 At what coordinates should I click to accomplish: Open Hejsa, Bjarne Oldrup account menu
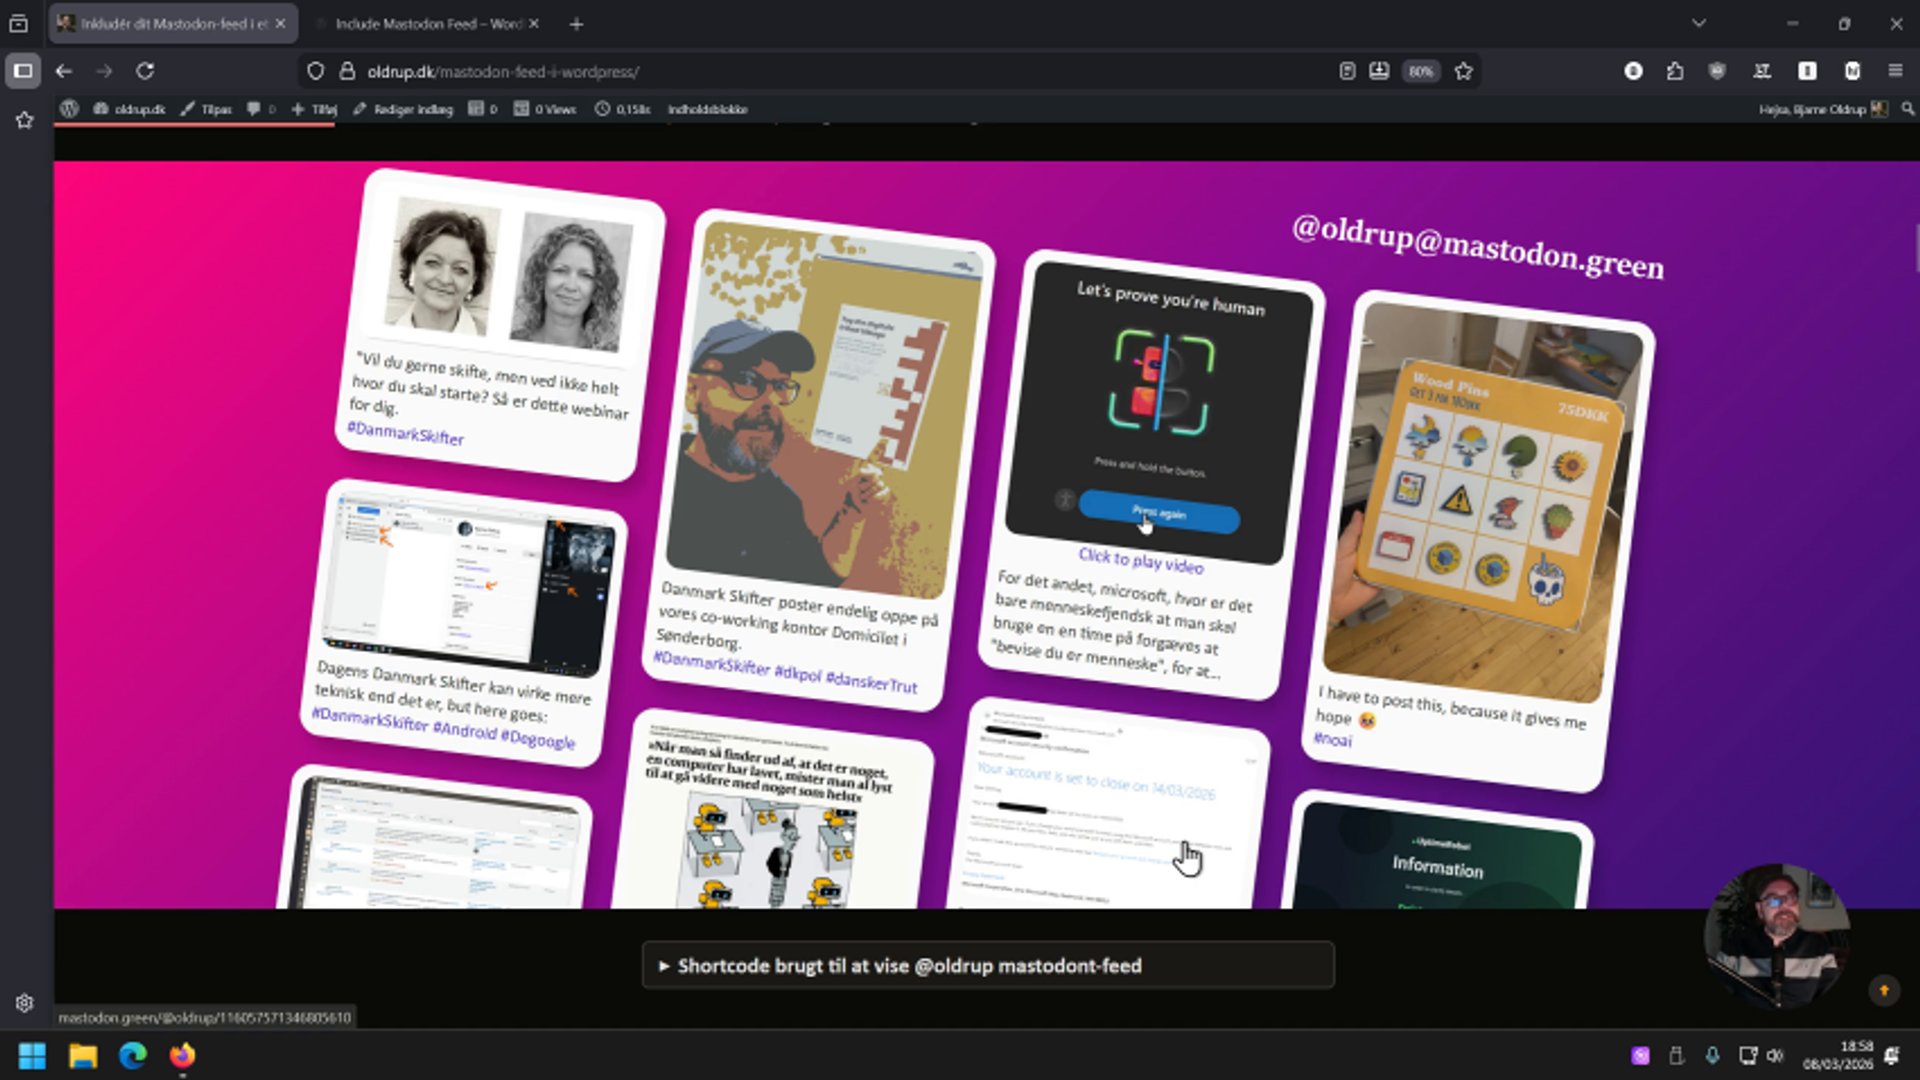(x=1823, y=109)
